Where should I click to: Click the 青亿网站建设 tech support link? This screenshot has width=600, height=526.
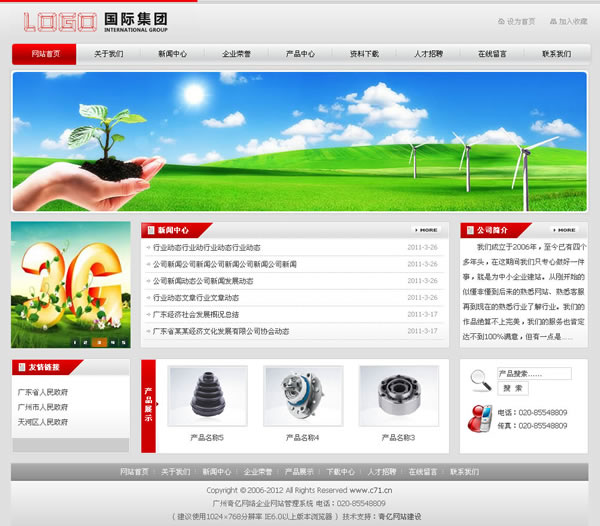(400, 516)
